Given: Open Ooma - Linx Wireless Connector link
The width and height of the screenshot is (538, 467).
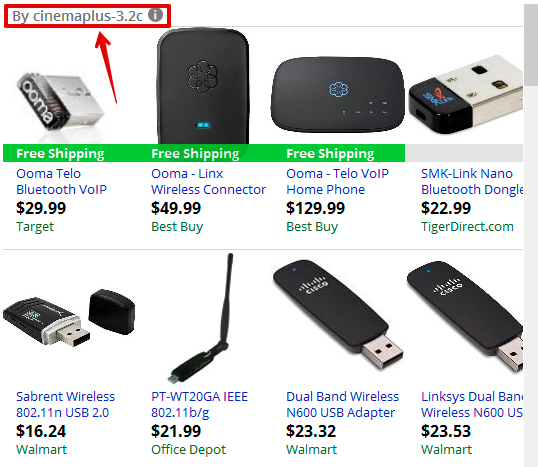Looking at the screenshot, I should pyautogui.click(x=208, y=182).
